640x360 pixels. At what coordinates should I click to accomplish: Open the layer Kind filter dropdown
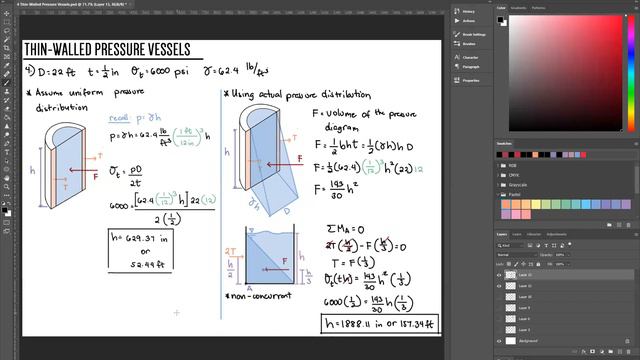[510, 245]
